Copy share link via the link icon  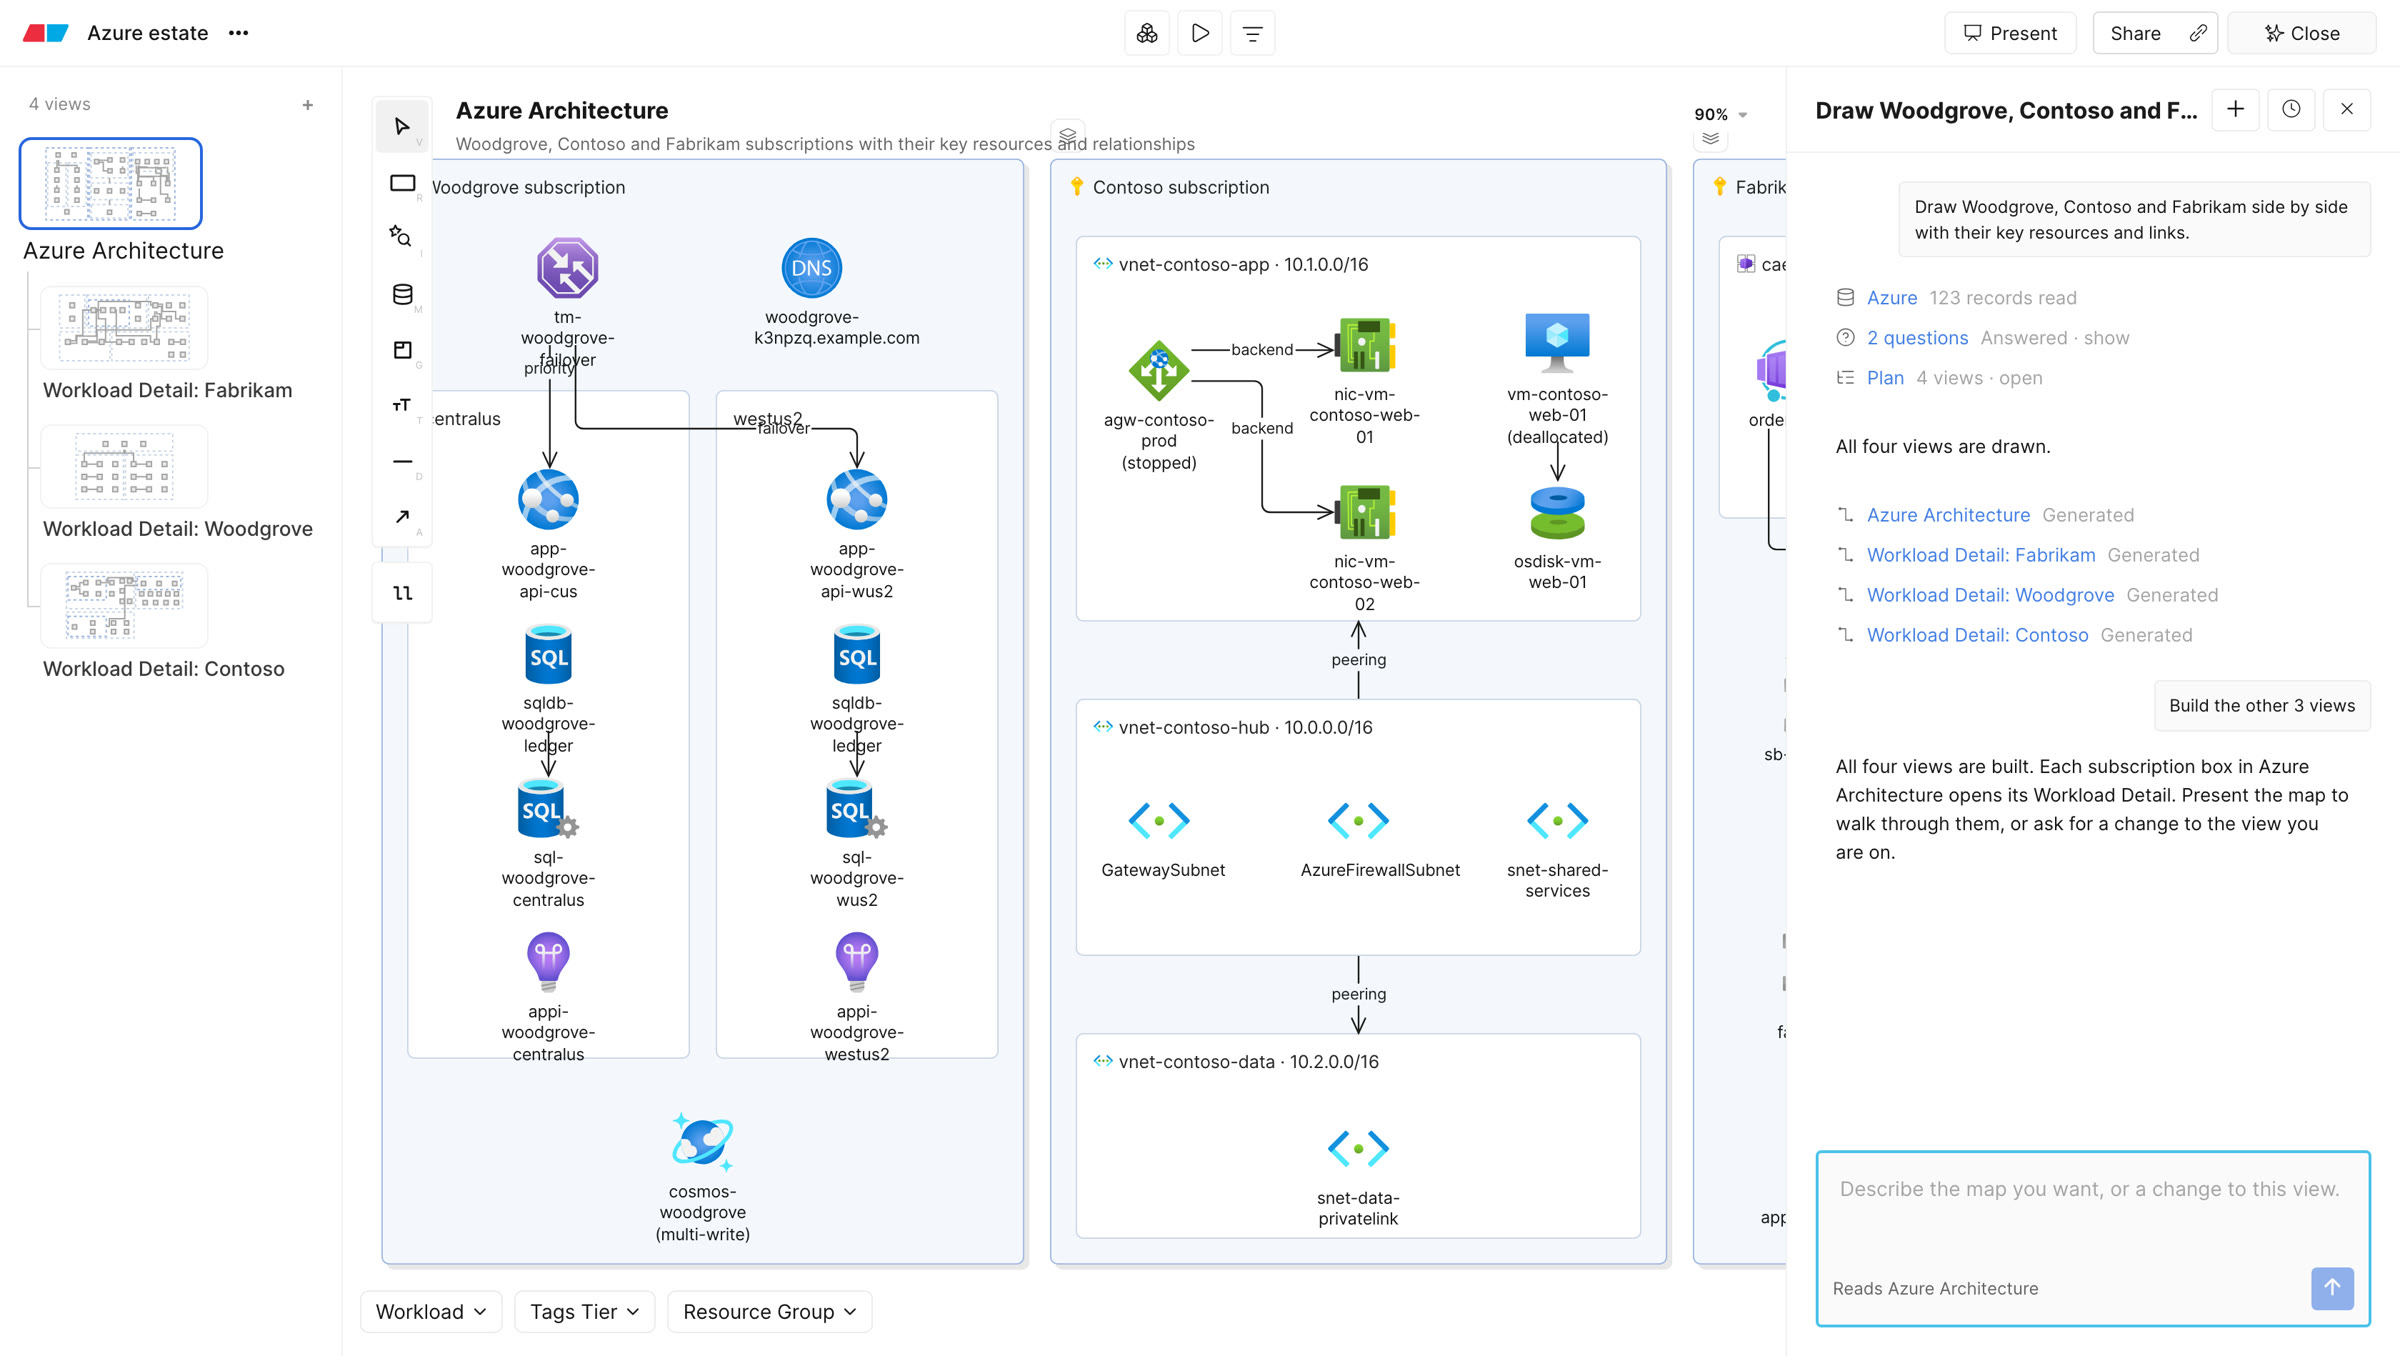click(2198, 33)
